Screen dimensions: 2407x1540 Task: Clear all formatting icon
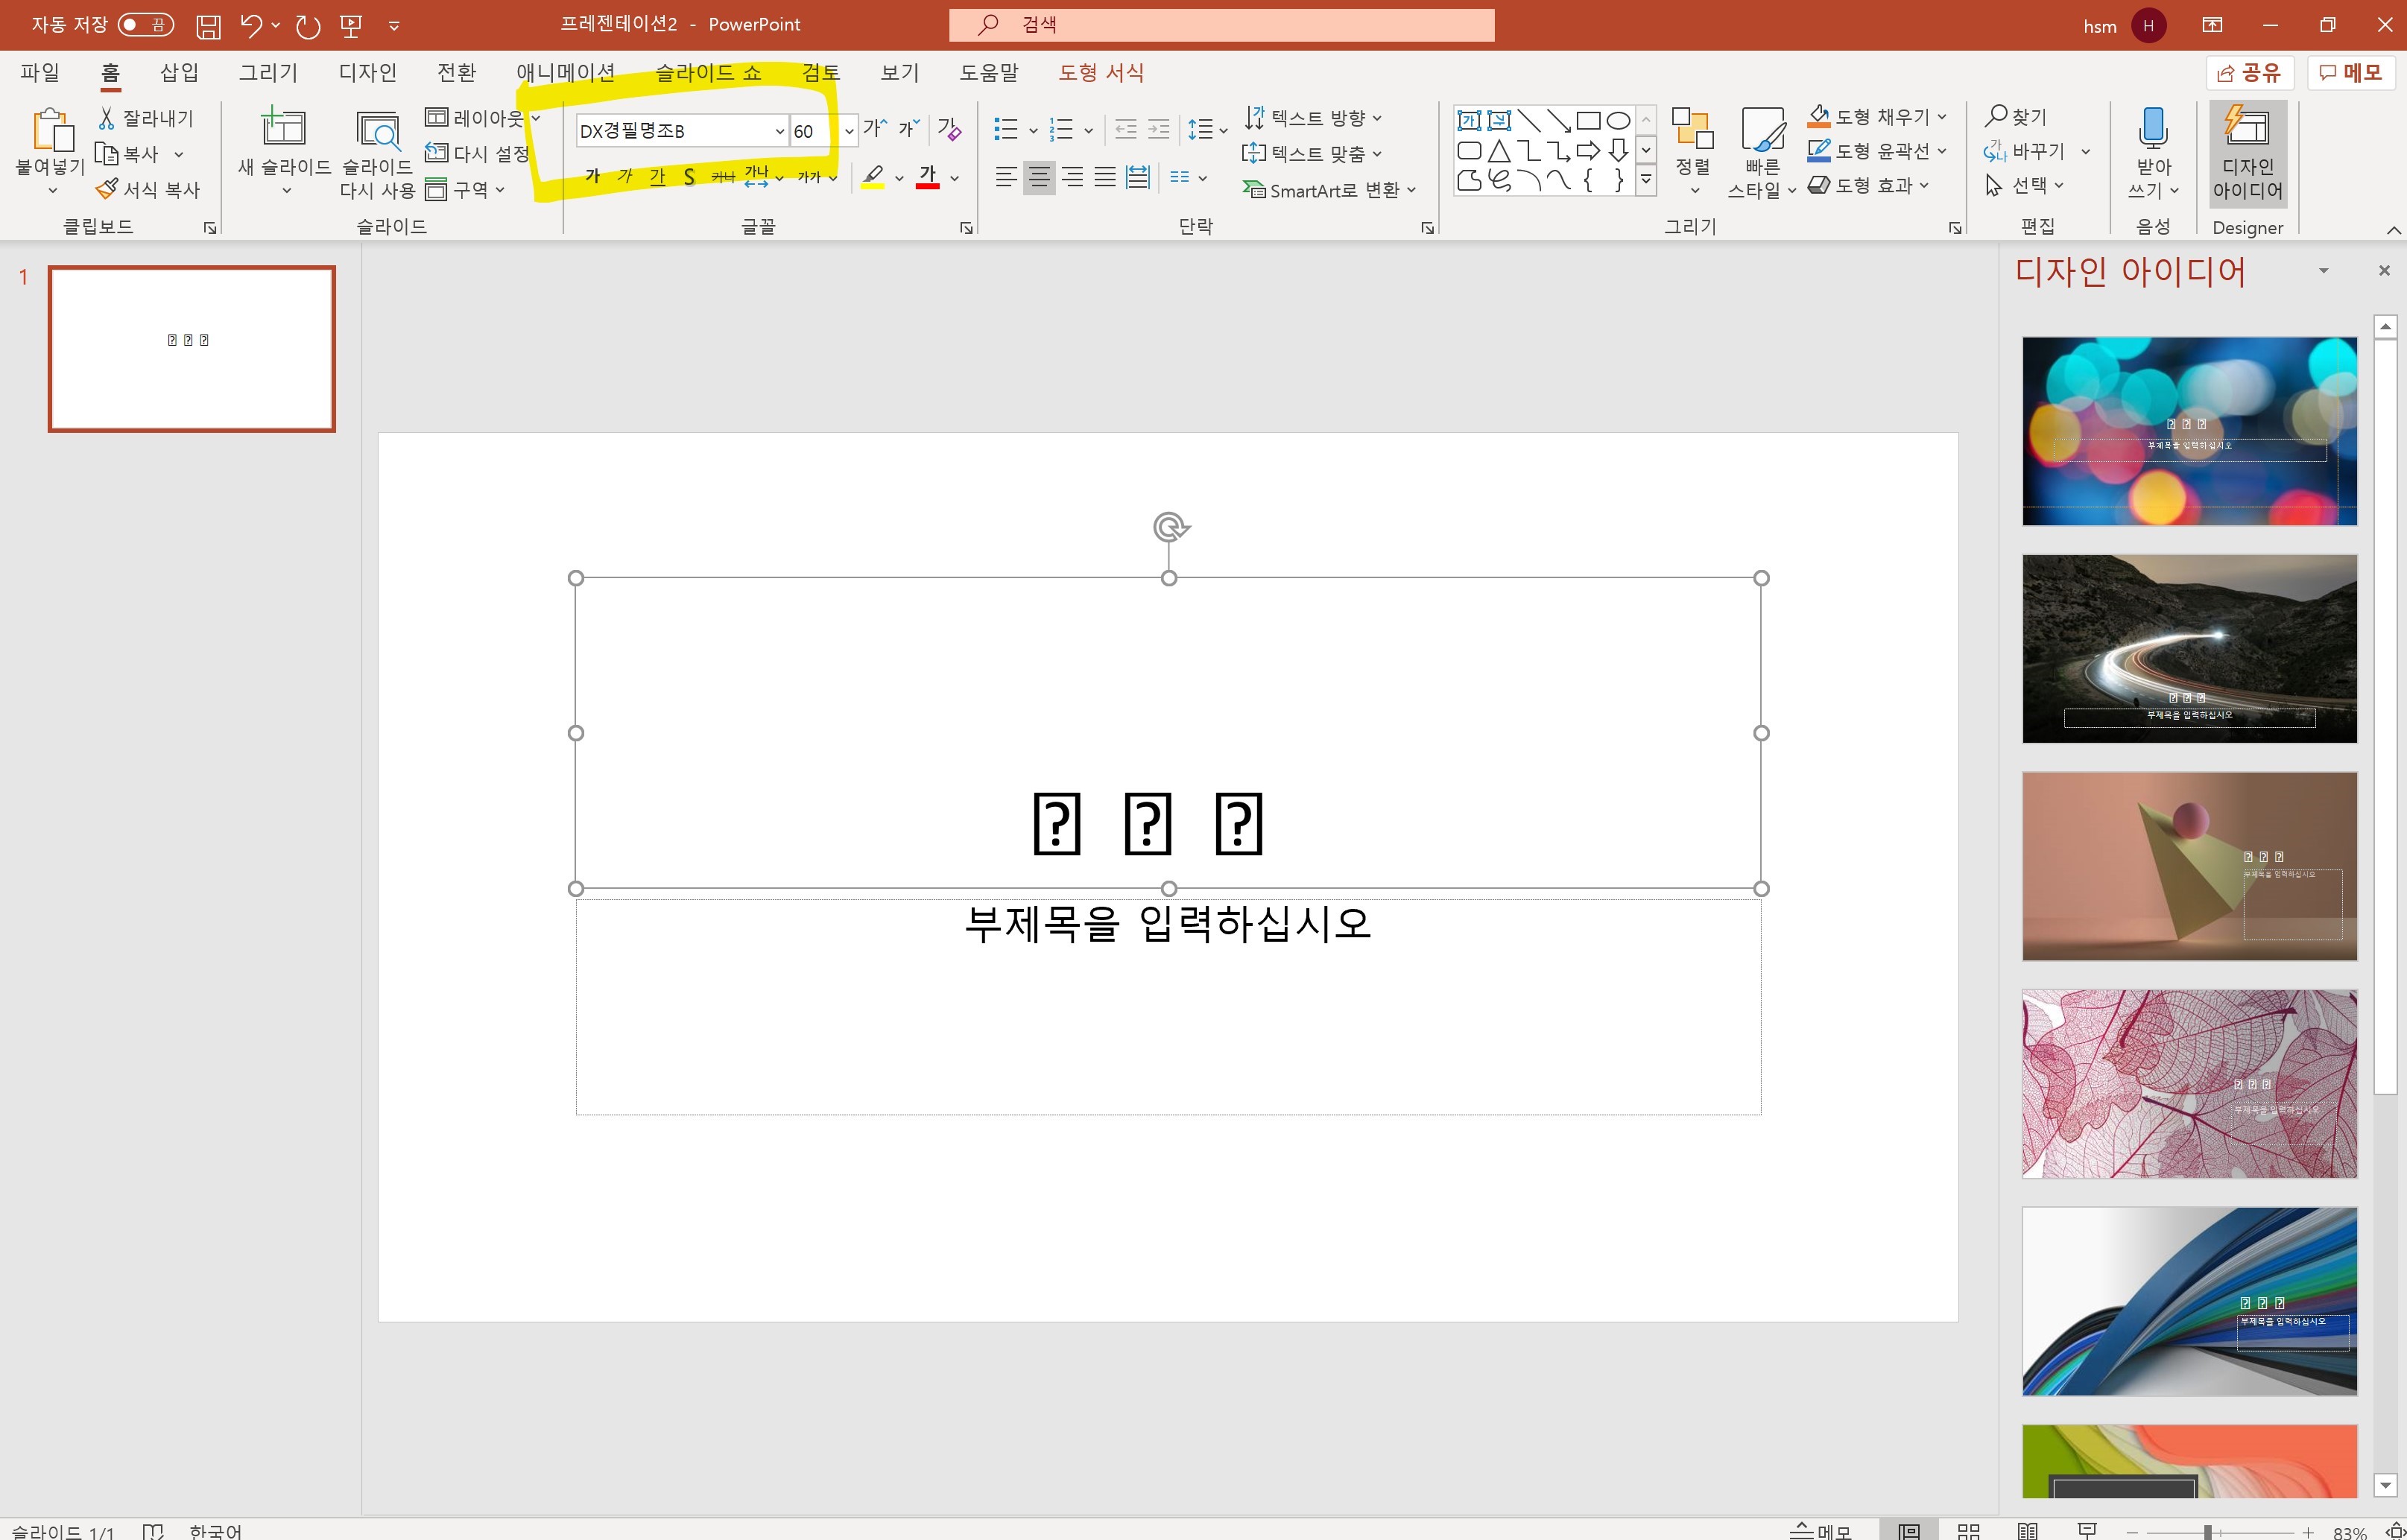tap(949, 128)
